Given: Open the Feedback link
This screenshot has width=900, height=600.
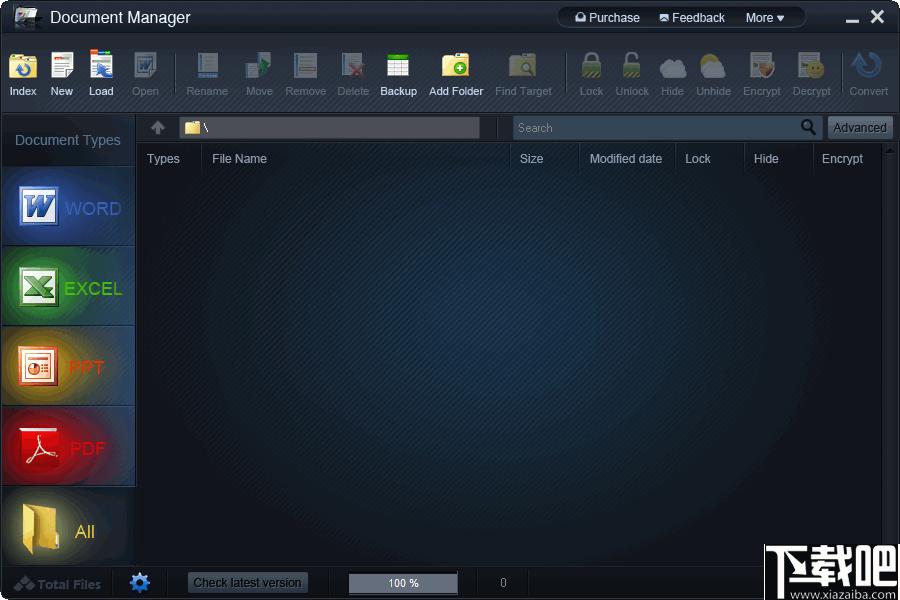Looking at the screenshot, I should click(x=692, y=18).
